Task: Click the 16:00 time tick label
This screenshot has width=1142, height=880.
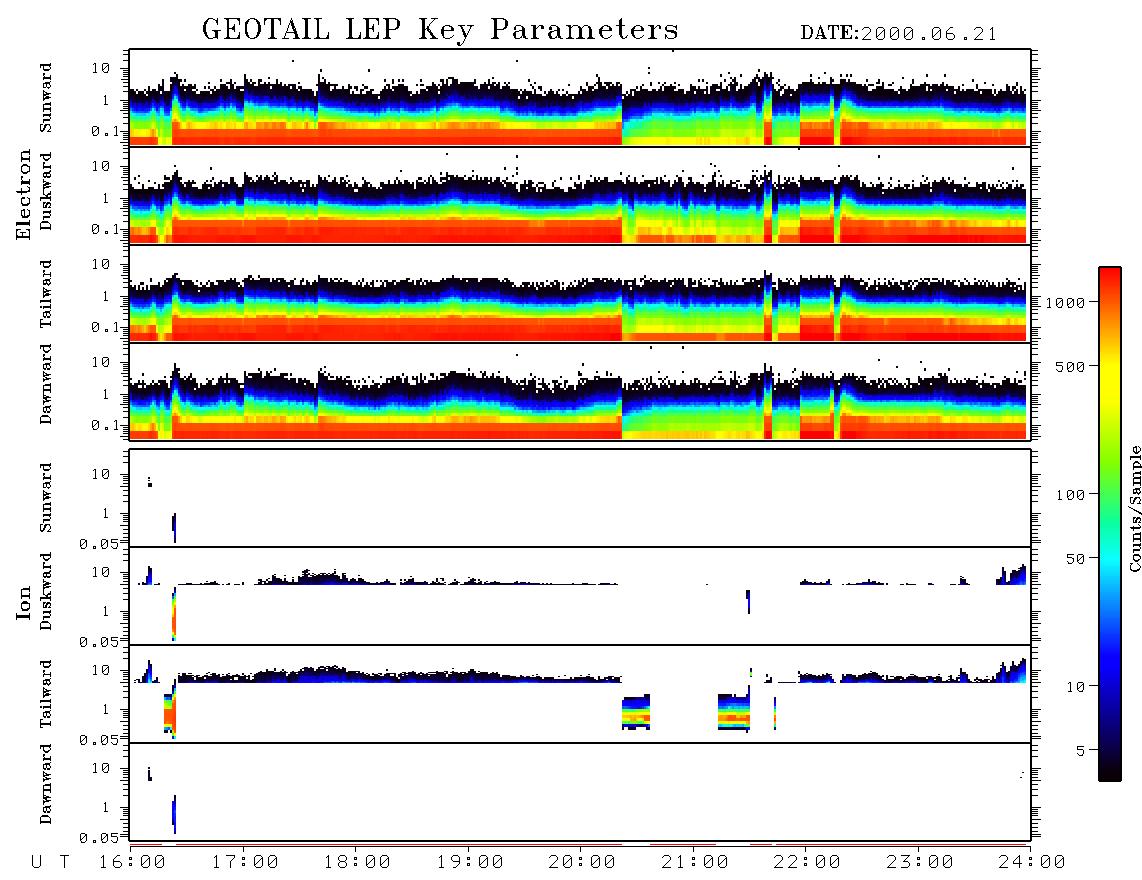Action: pos(133,863)
